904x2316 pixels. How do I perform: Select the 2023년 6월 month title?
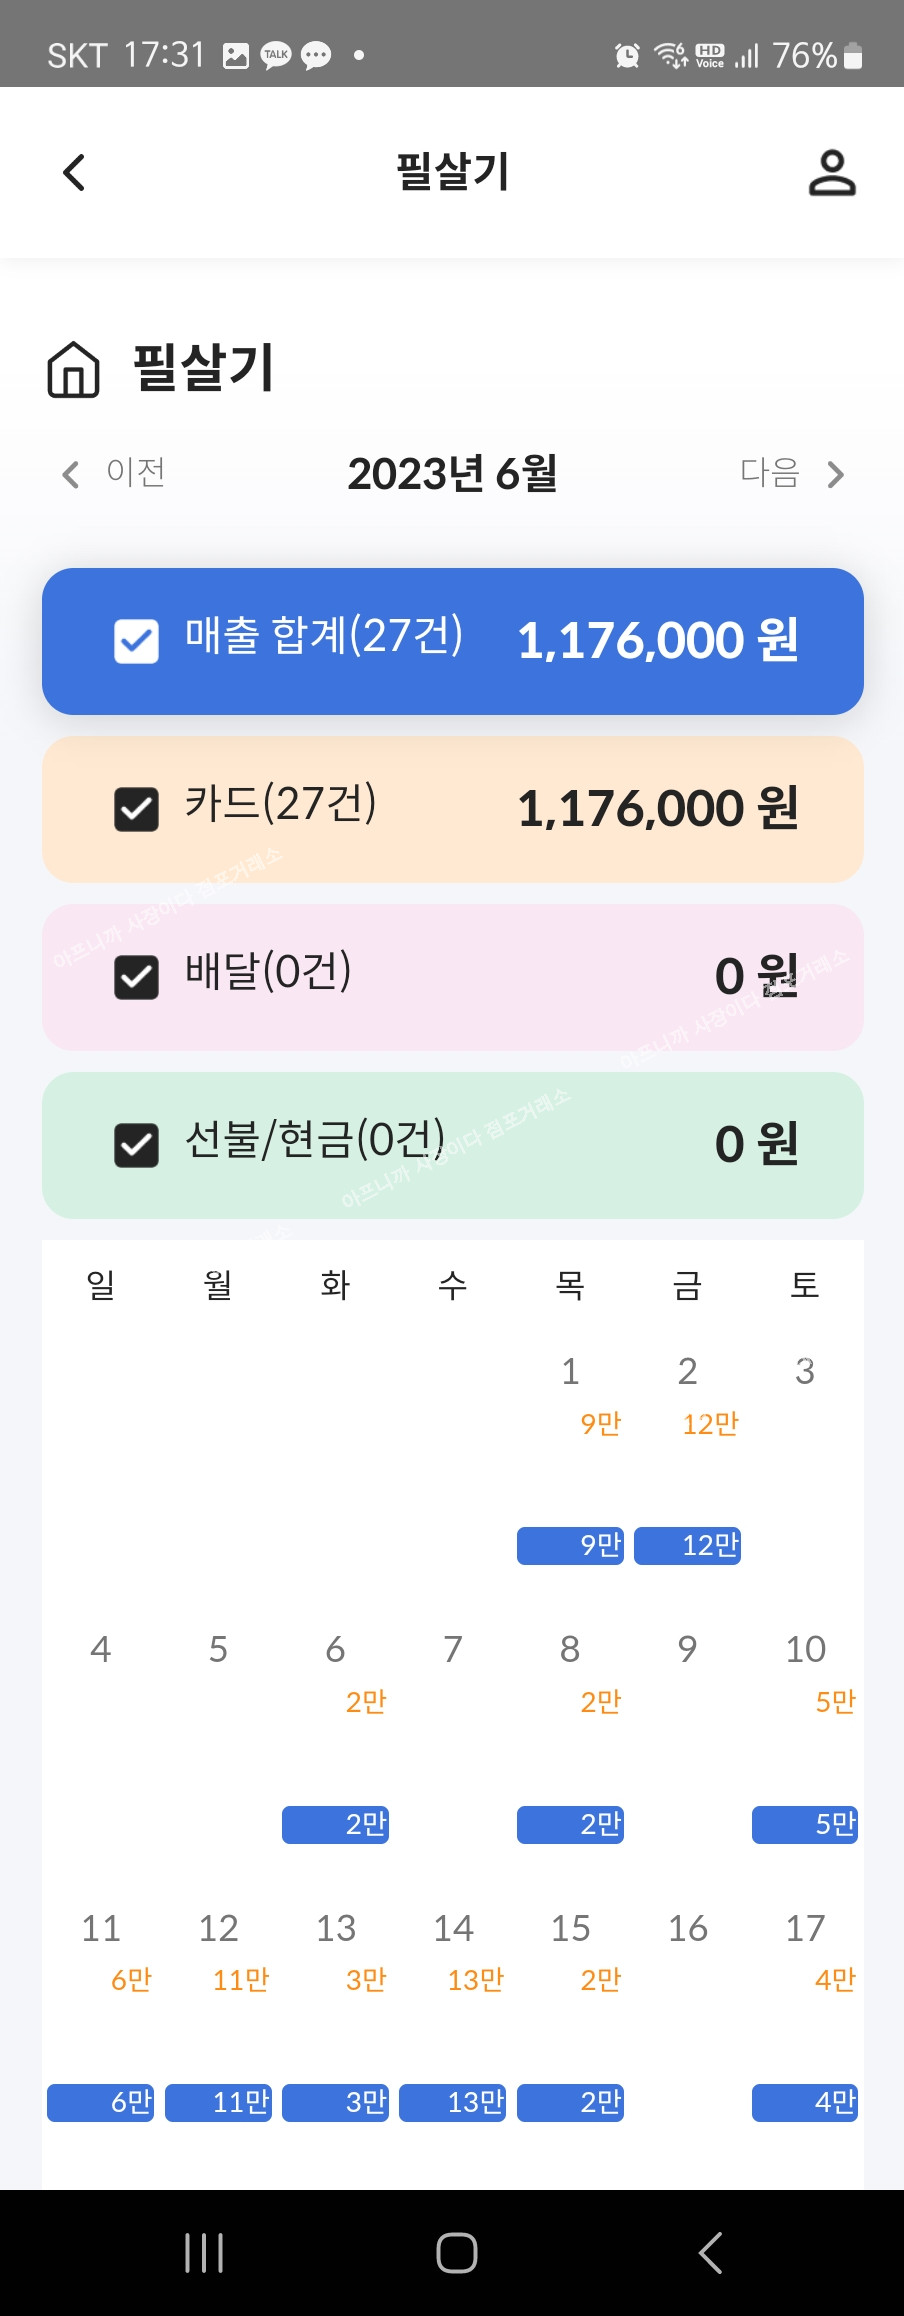click(x=452, y=473)
